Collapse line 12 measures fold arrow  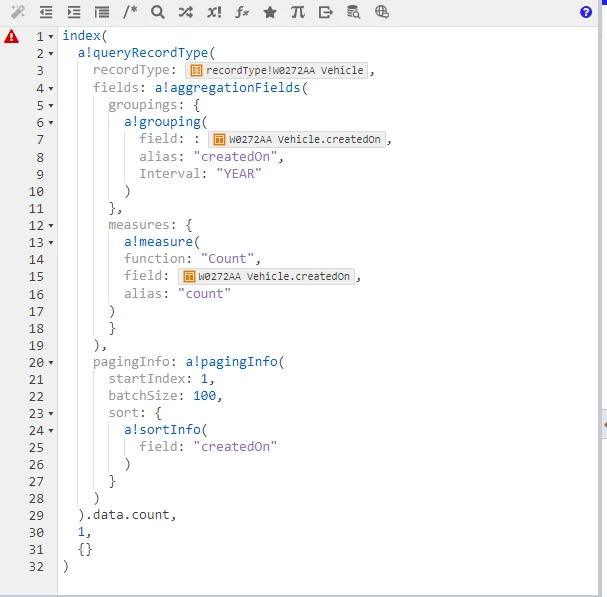[51, 226]
